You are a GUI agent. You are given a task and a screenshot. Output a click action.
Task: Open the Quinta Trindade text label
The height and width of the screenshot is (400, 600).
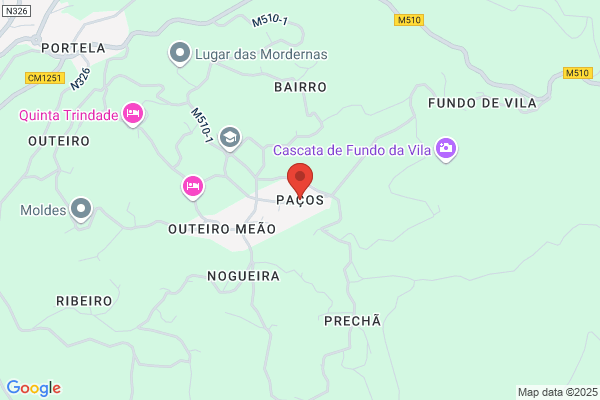pos(68,115)
